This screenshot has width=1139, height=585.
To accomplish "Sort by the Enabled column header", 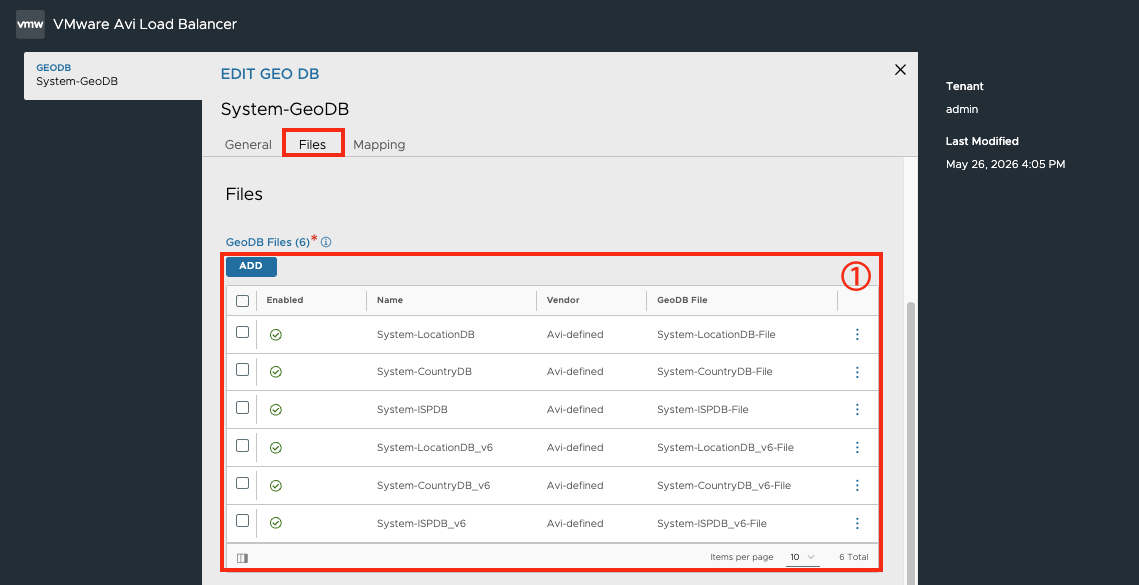I will click(x=285, y=300).
